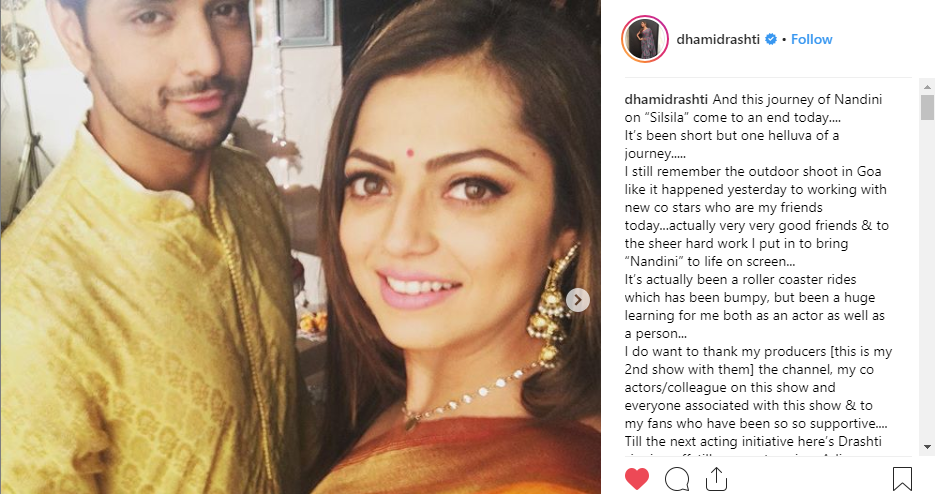Click caption scrollbar down arrow
The image size is (935, 494).
pyautogui.click(x=927, y=446)
